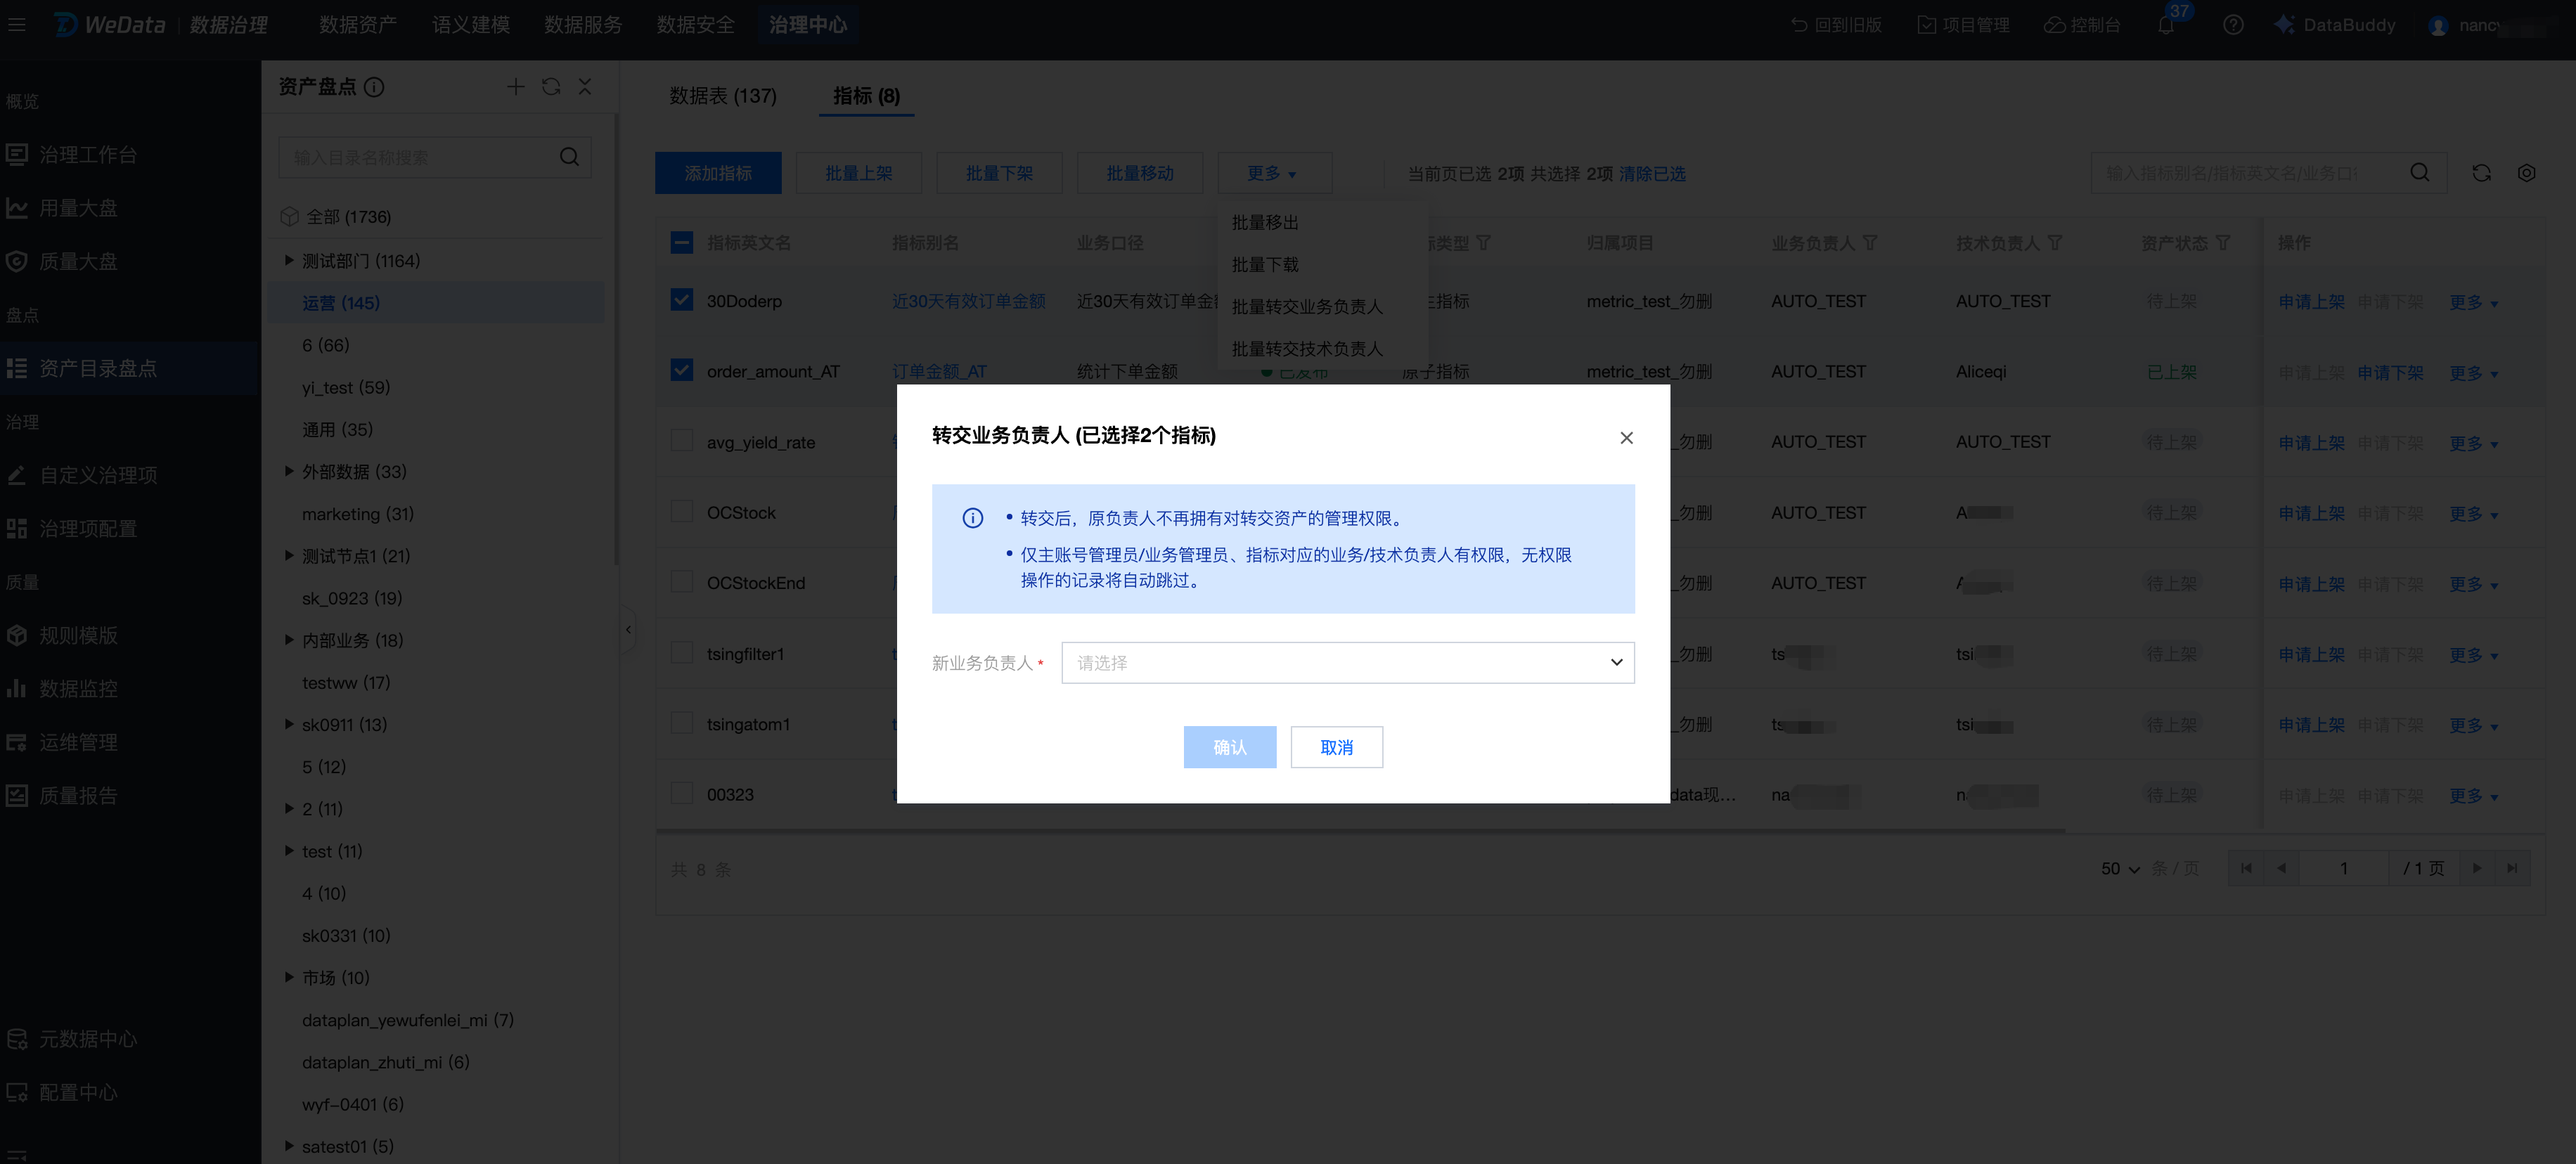This screenshot has width=2576, height=1164.
Task: Toggle the select-all header checkbox
Action: point(682,242)
